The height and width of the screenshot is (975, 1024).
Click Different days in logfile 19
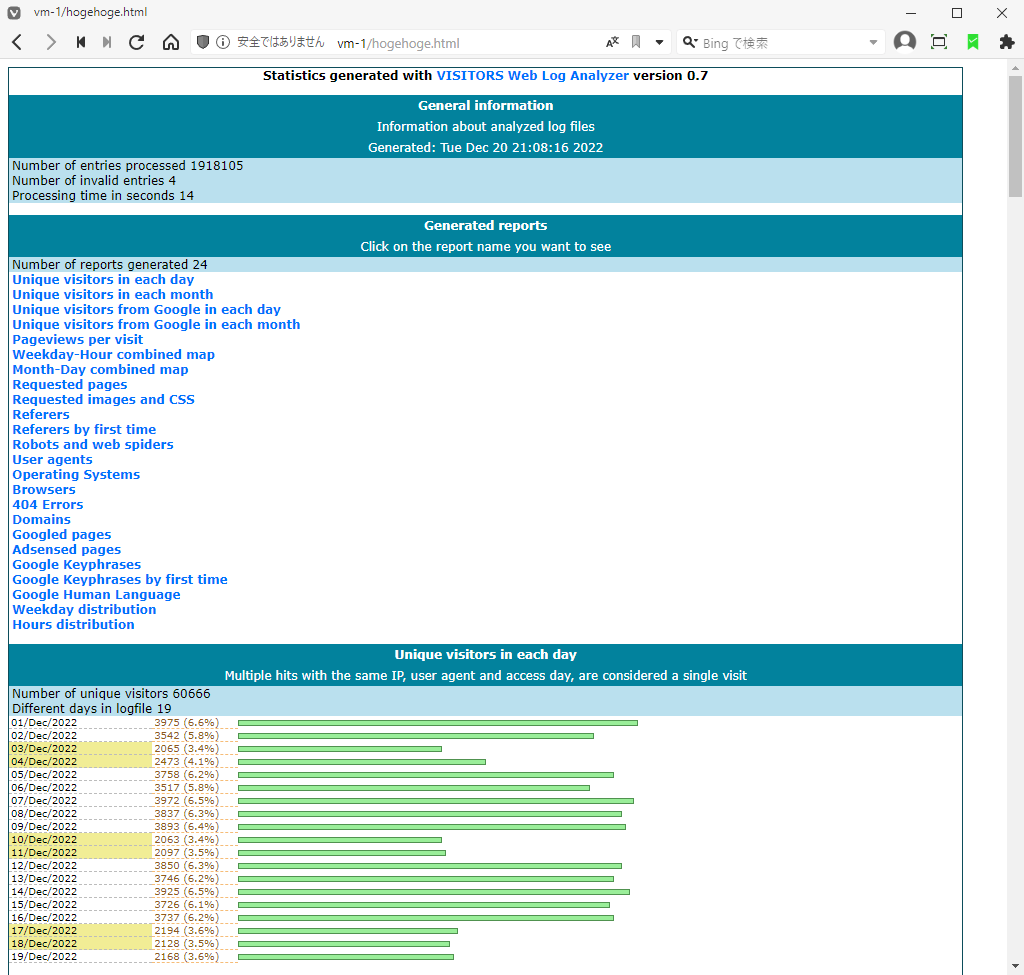tap(91, 709)
